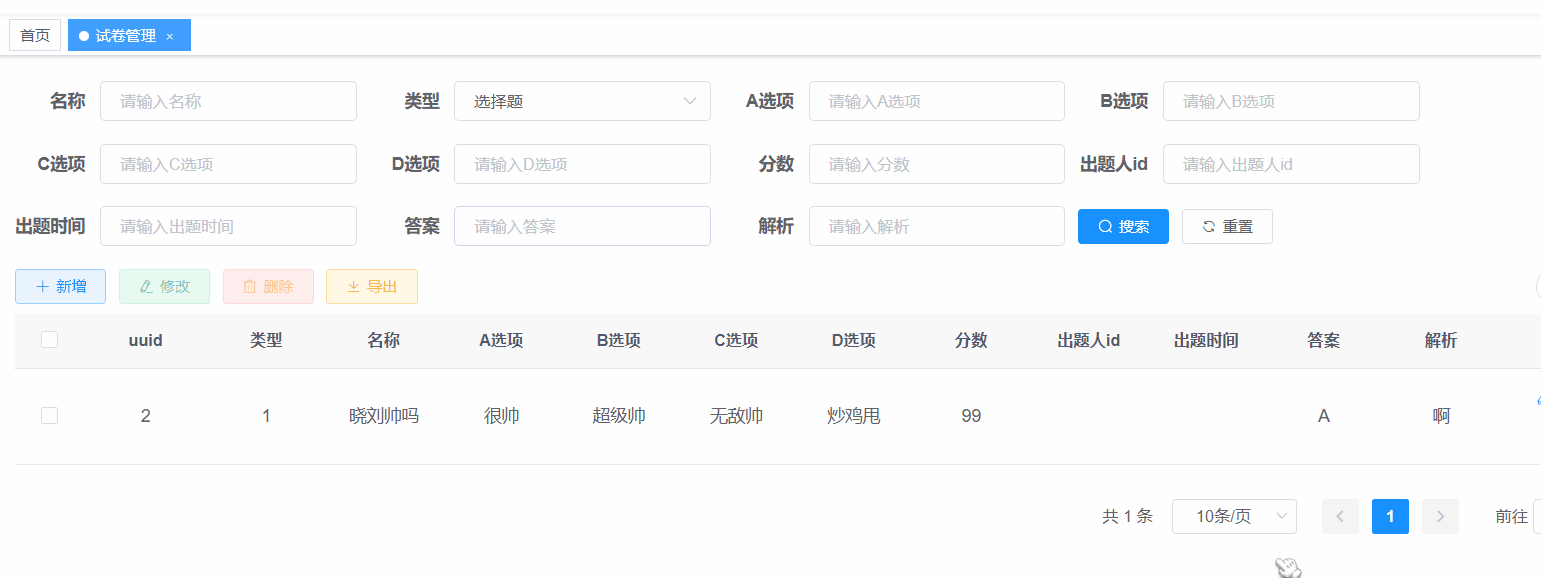Click the cell 很帅
The image size is (1541, 578).
point(501,416)
